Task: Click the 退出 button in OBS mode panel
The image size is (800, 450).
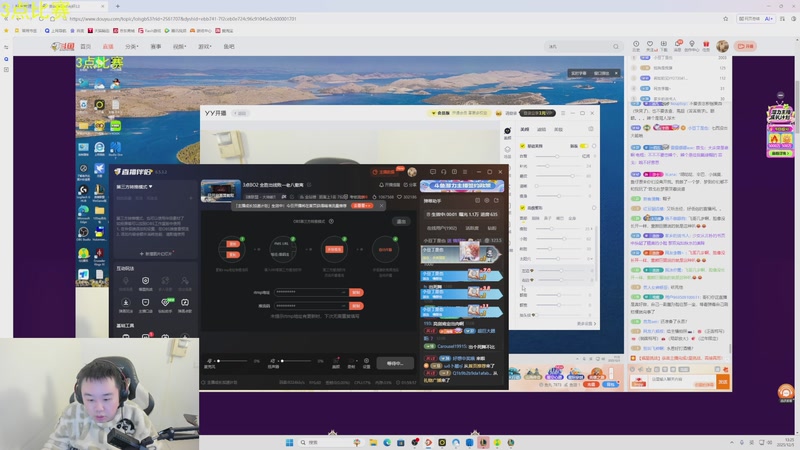Action: point(401,221)
